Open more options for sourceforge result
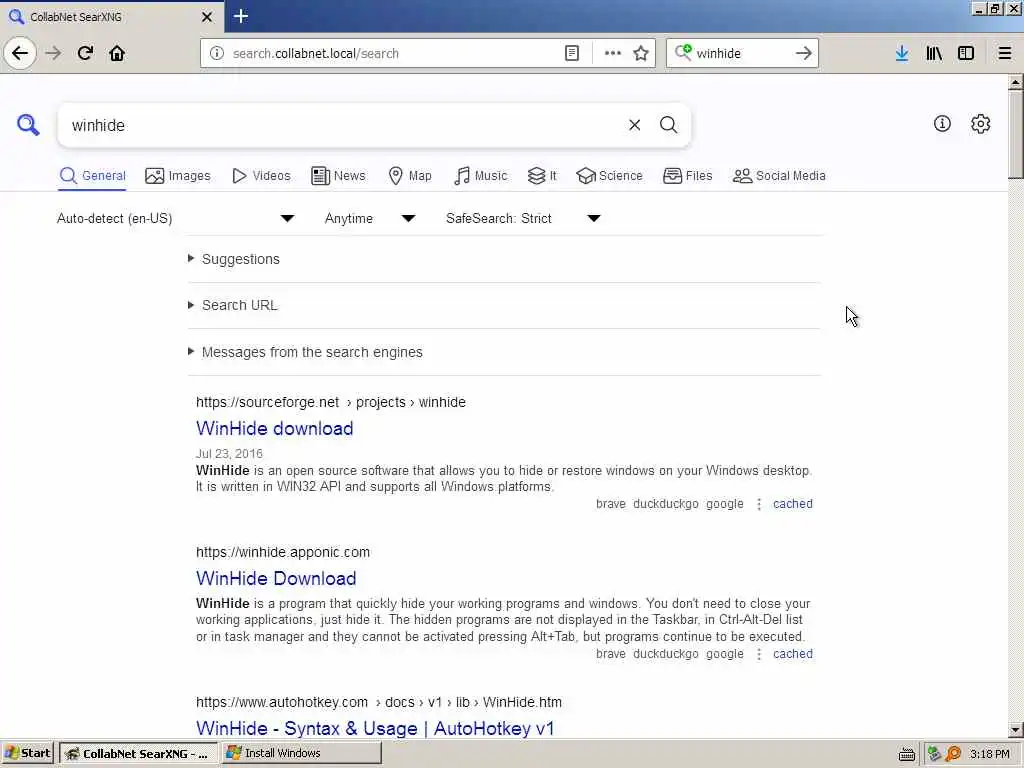The height and width of the screenshot is (768, 1024). click(759, 504)
